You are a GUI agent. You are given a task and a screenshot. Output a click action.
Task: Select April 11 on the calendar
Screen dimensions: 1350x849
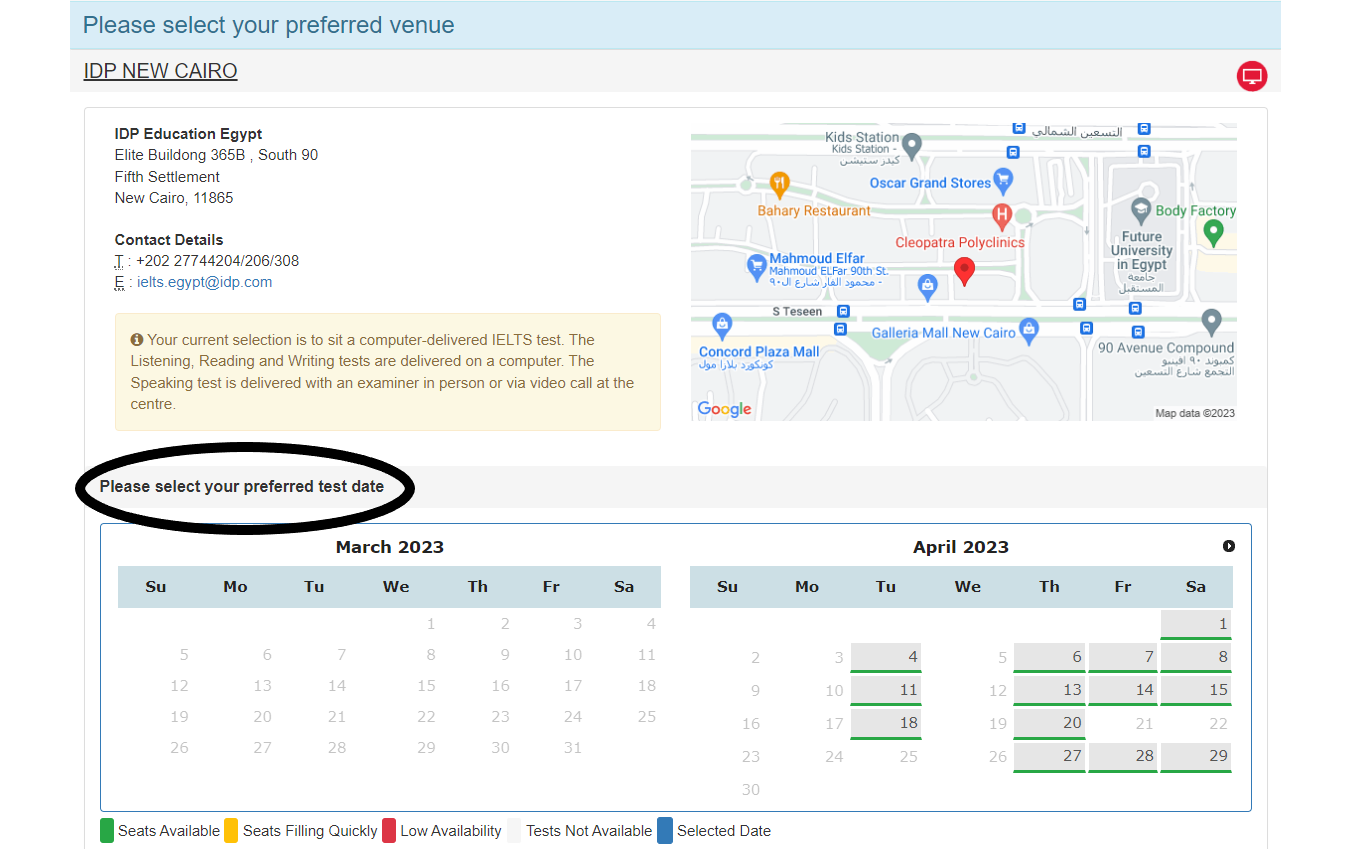(x=886, y=691)
